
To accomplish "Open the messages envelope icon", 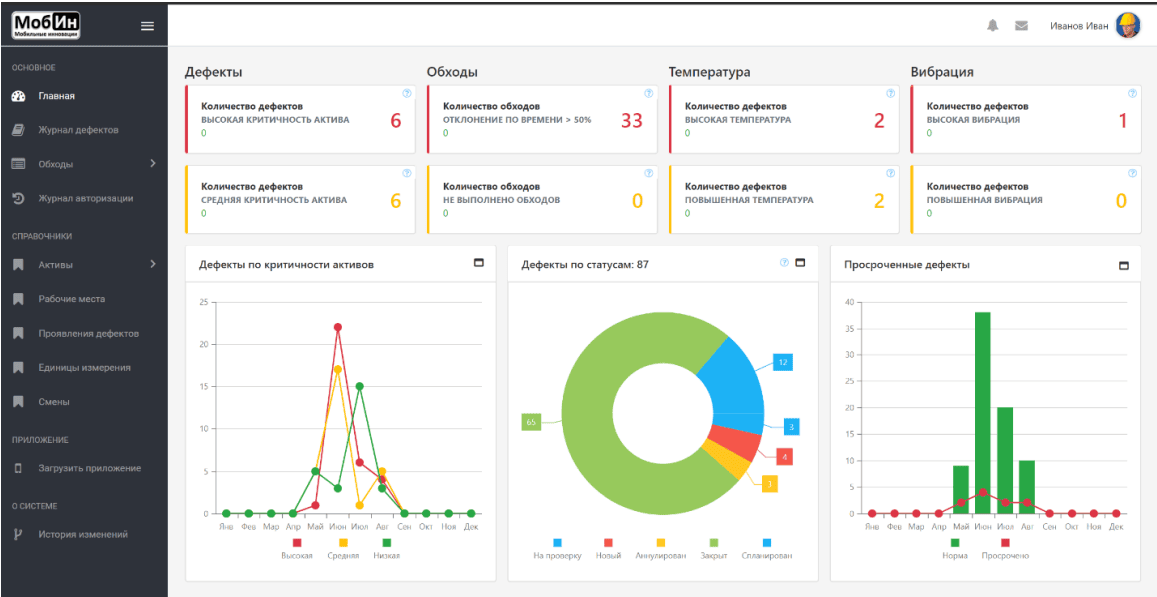I will (x=1021, y=26).
